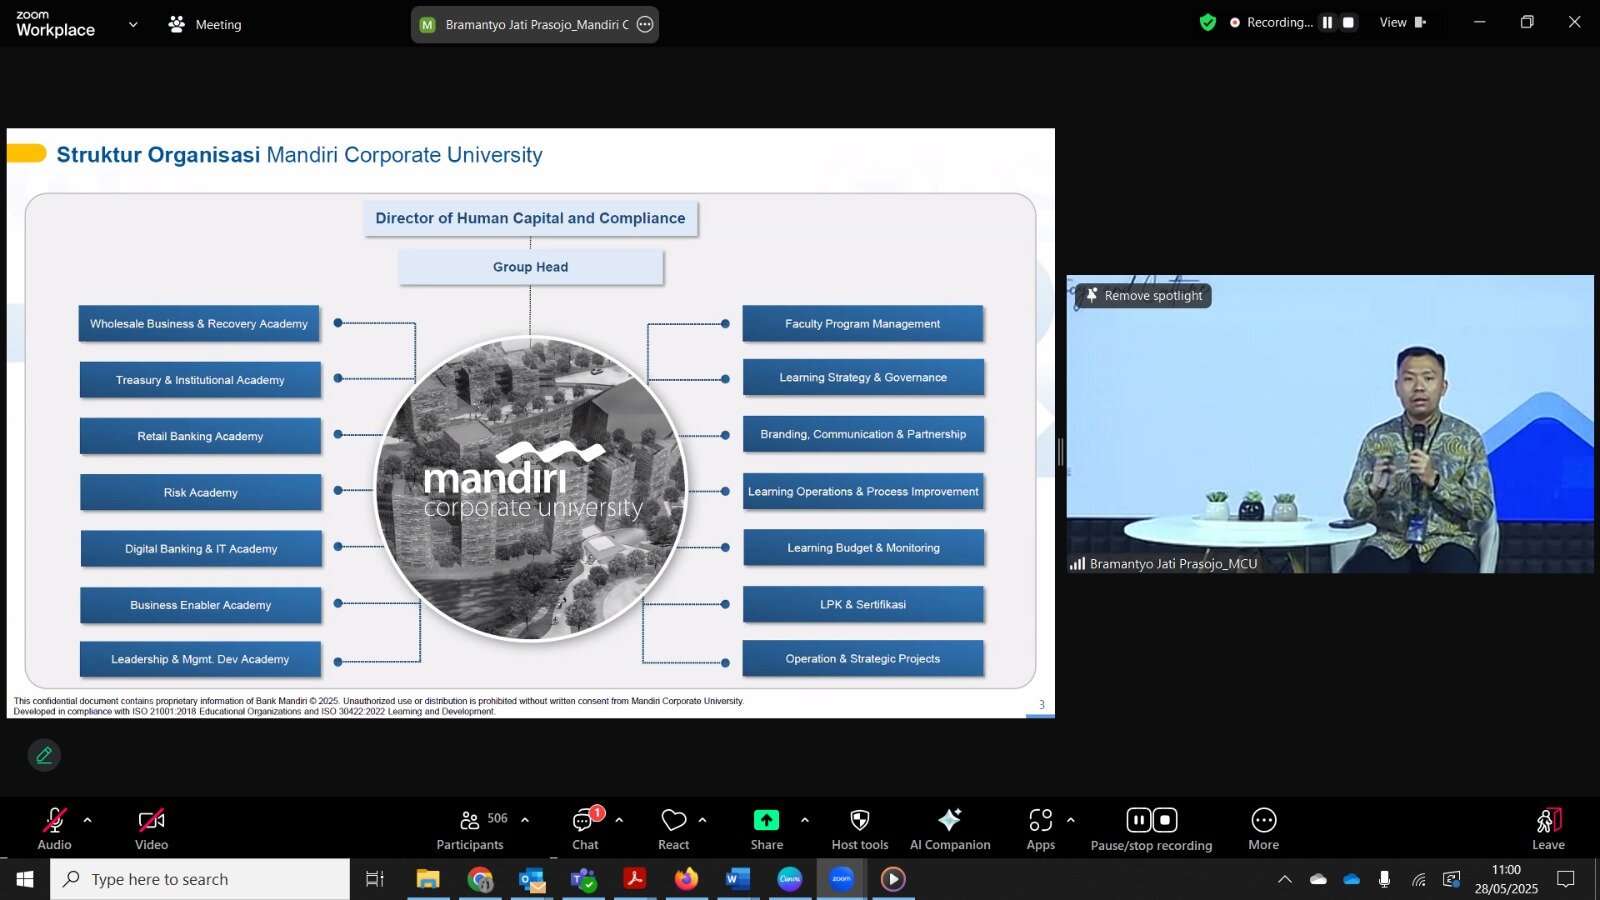Stop recording from top bar
Viewport: 1600px width, 900px height.
1348,22
